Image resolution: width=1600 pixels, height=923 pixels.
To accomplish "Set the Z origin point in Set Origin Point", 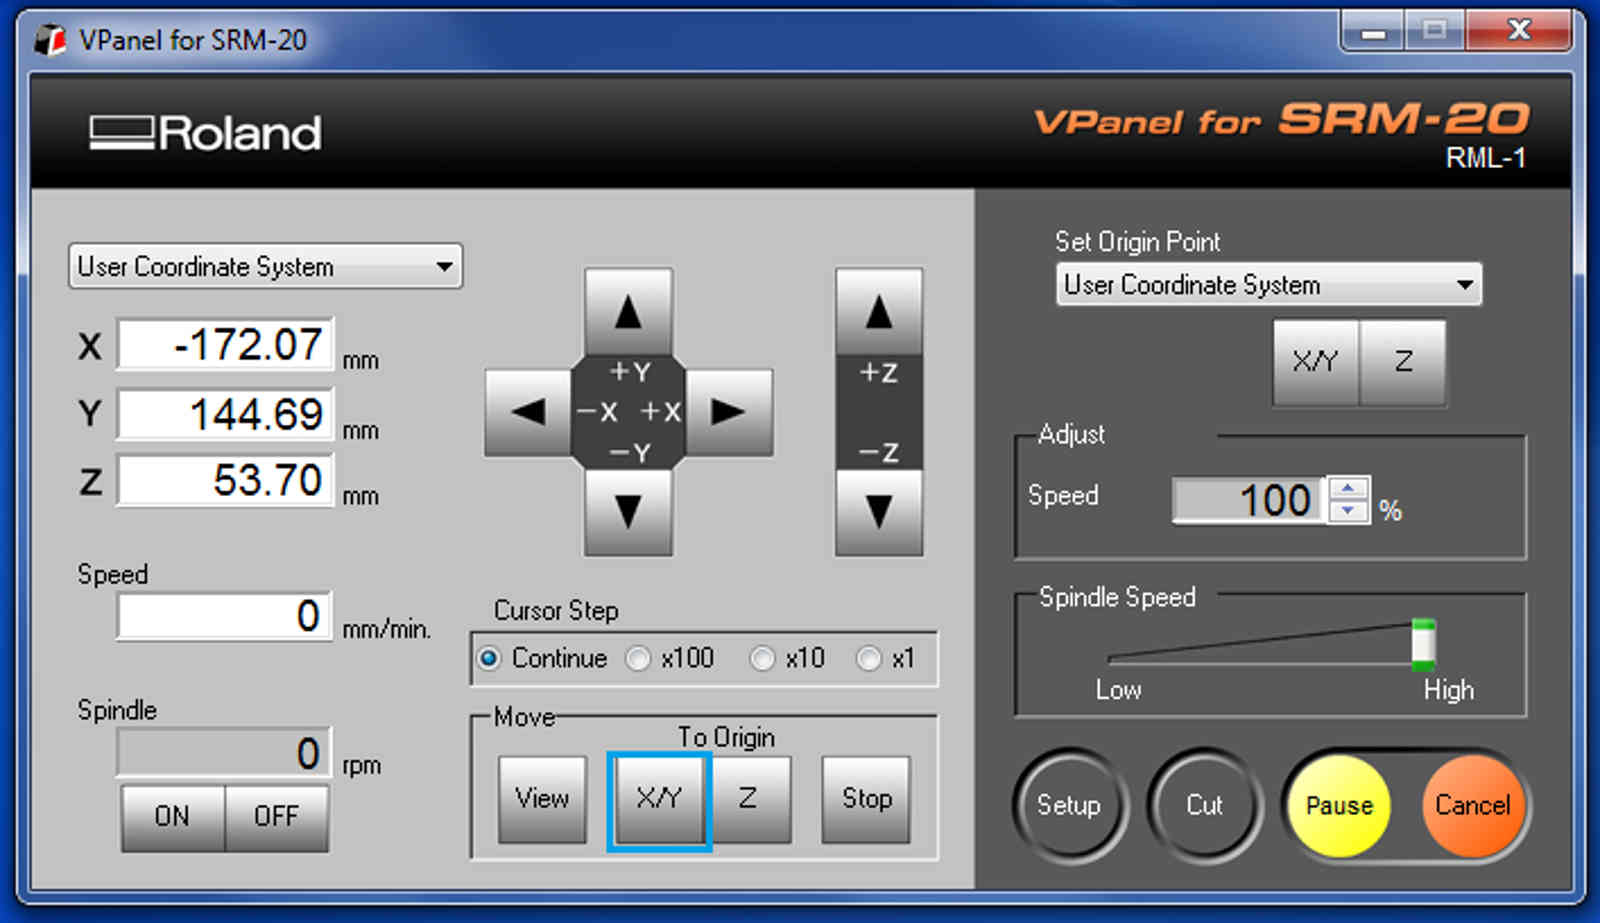I will 1403,362.
